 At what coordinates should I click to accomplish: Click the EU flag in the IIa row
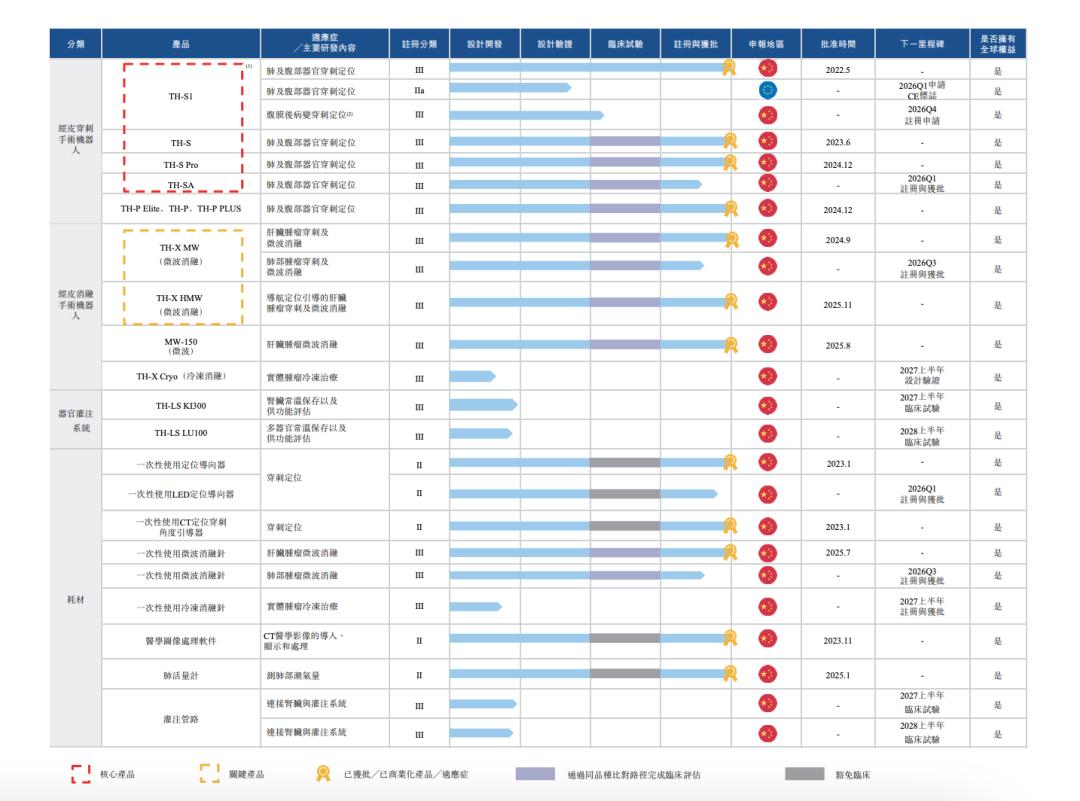[x=767, y=90]
